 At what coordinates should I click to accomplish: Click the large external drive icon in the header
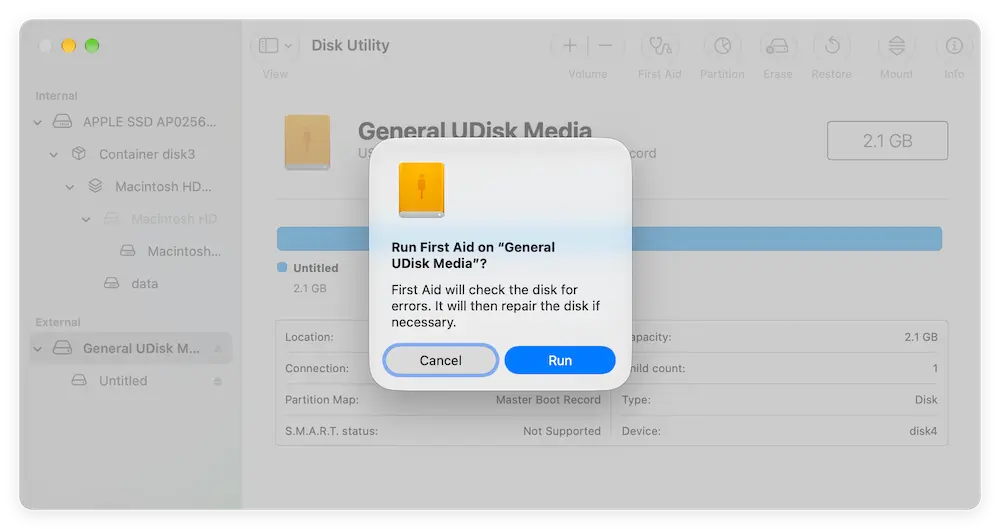307,142
